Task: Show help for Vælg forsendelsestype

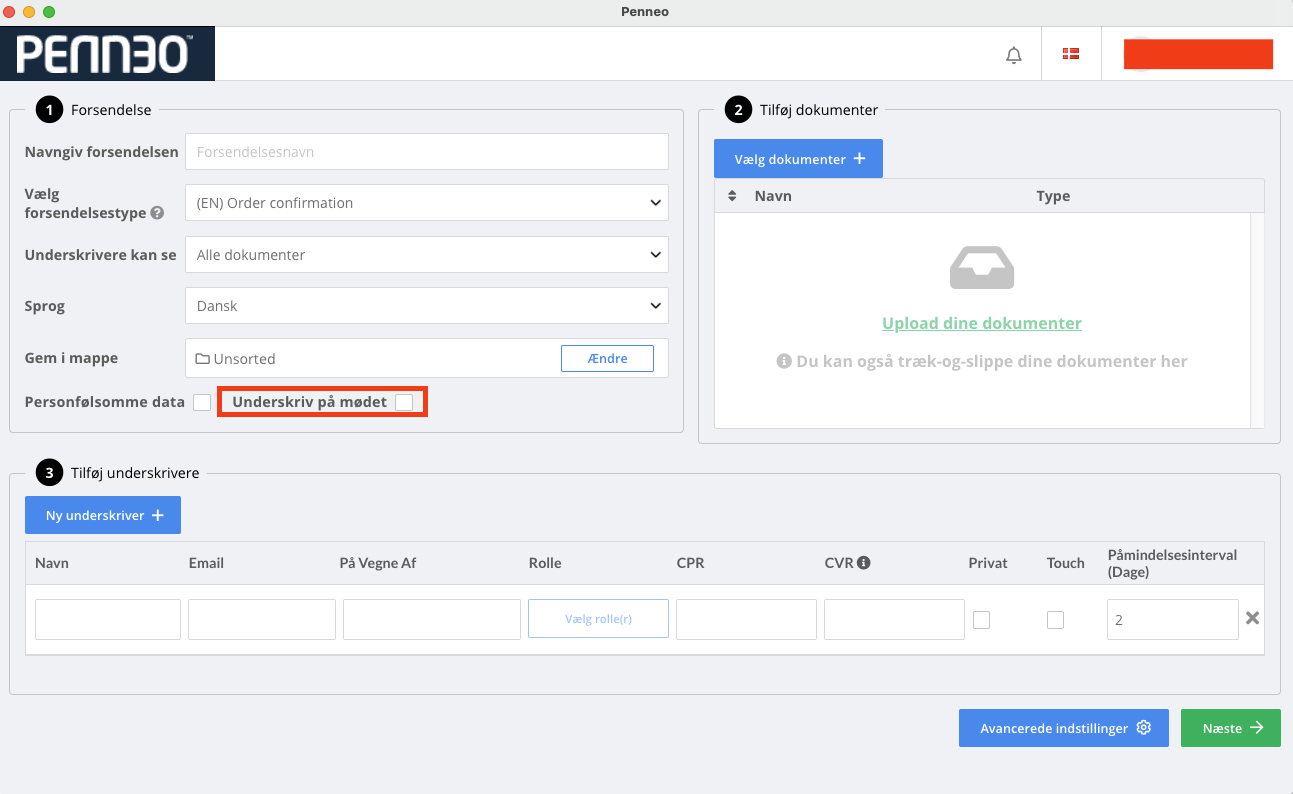Action: coord(157,213)
